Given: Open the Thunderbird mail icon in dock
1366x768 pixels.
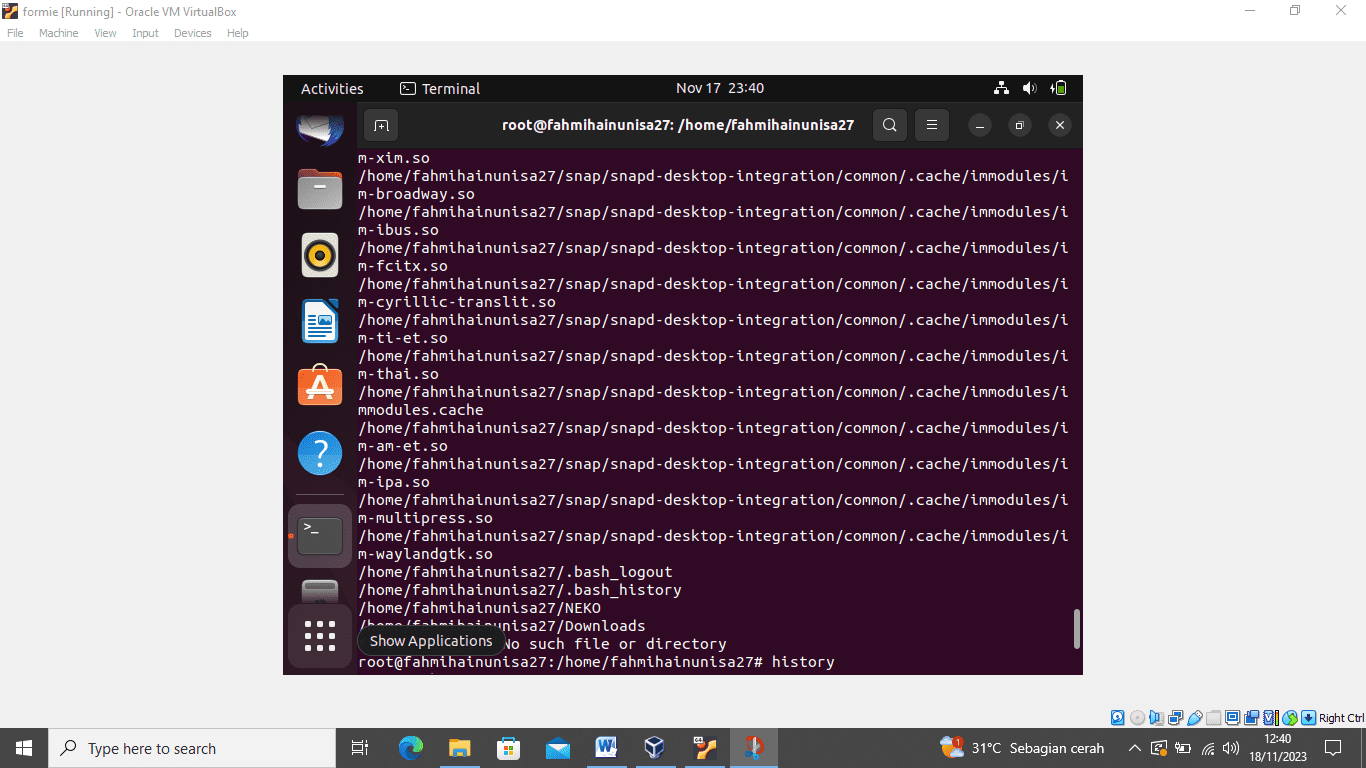Looking at the screenshot, I should [x=320, y=128].
